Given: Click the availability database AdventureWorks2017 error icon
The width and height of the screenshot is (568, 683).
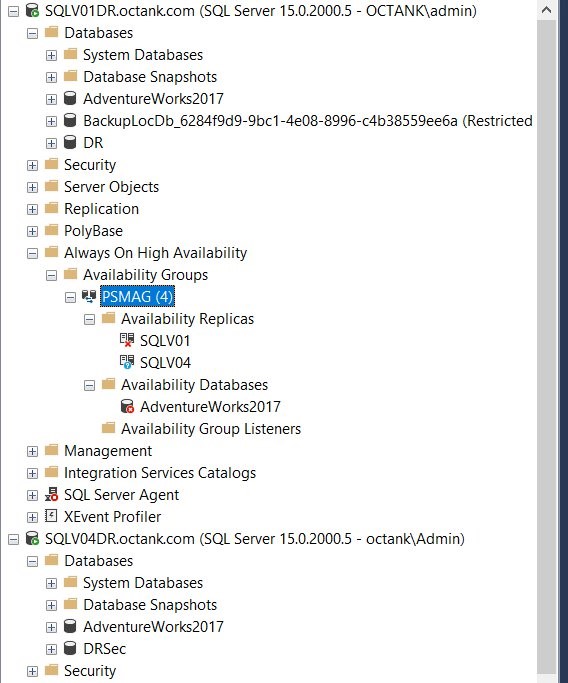Looking at the screenshot, I should (x=127, y=406).
